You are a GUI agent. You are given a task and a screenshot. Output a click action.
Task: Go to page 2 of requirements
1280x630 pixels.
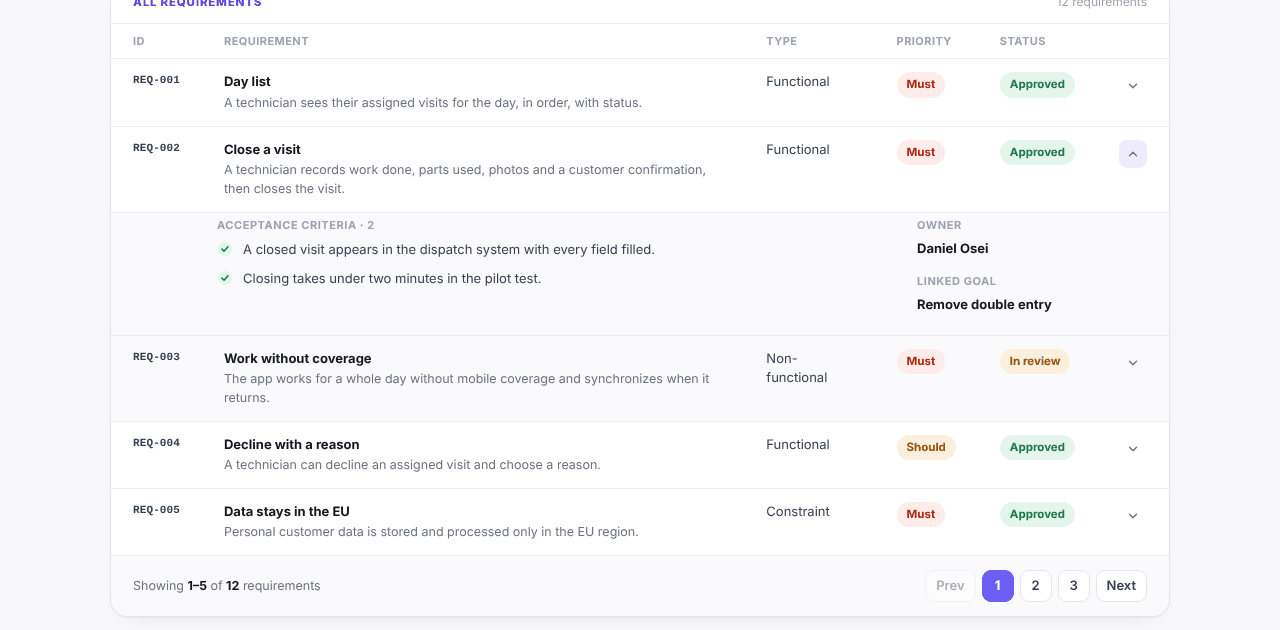point(1036,586)
